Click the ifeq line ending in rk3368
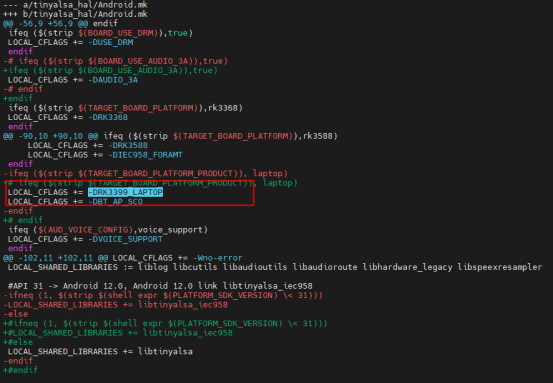 click(126, 108)
